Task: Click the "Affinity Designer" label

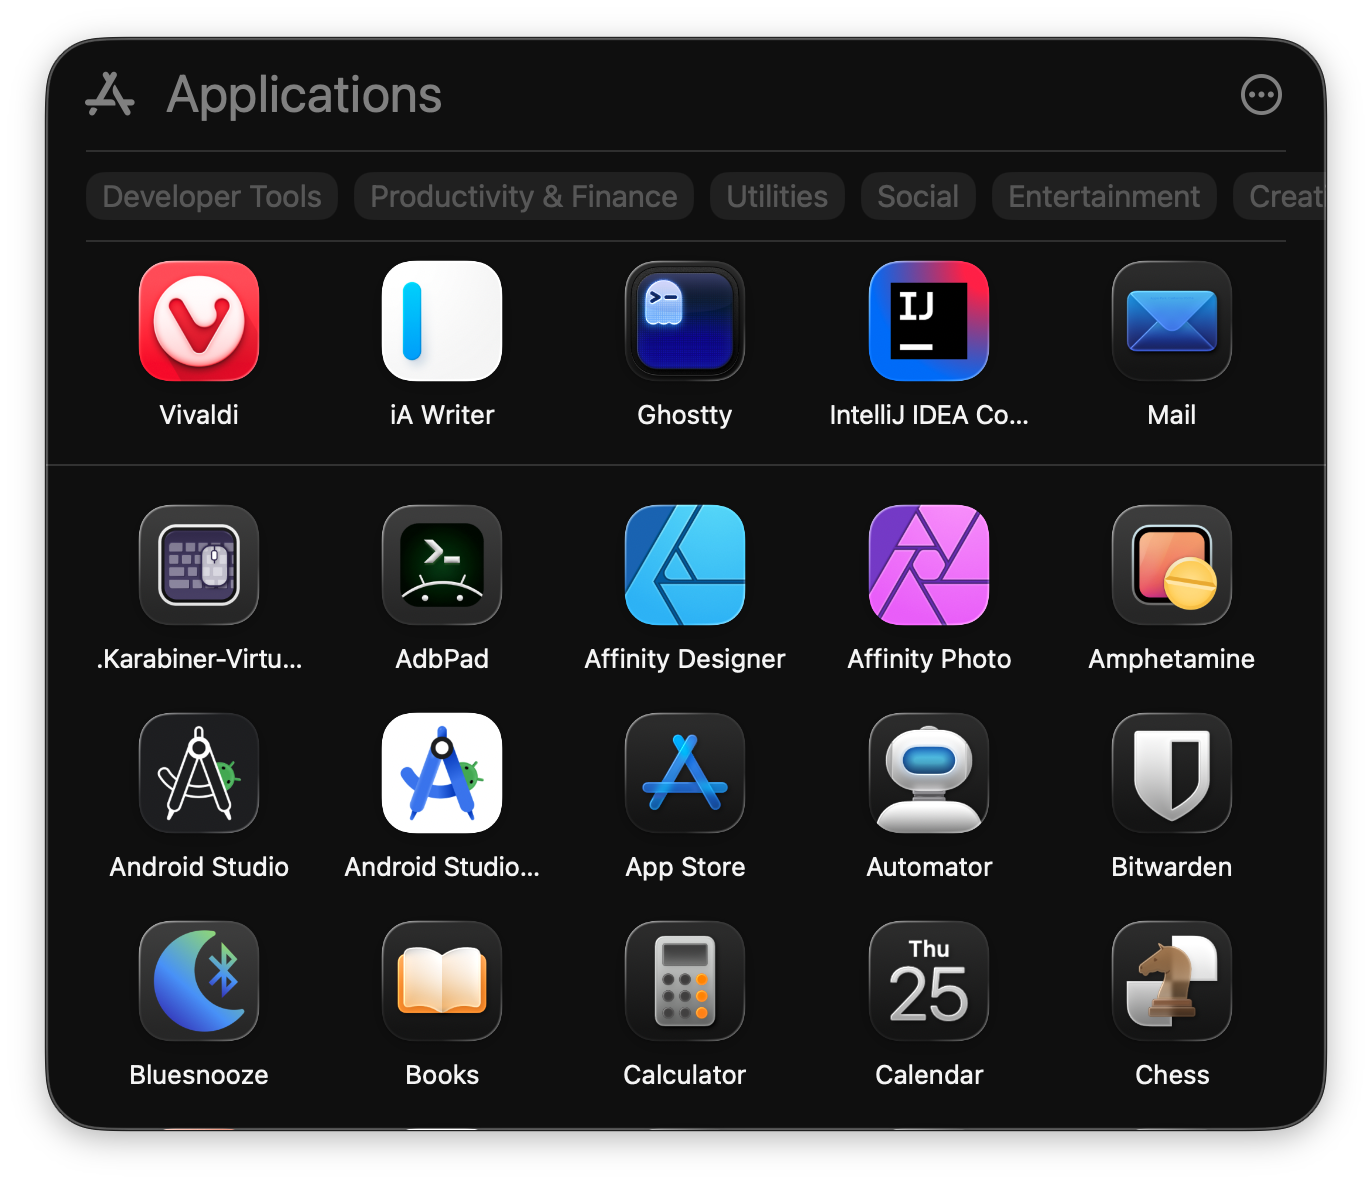Action: pos(685,659)
